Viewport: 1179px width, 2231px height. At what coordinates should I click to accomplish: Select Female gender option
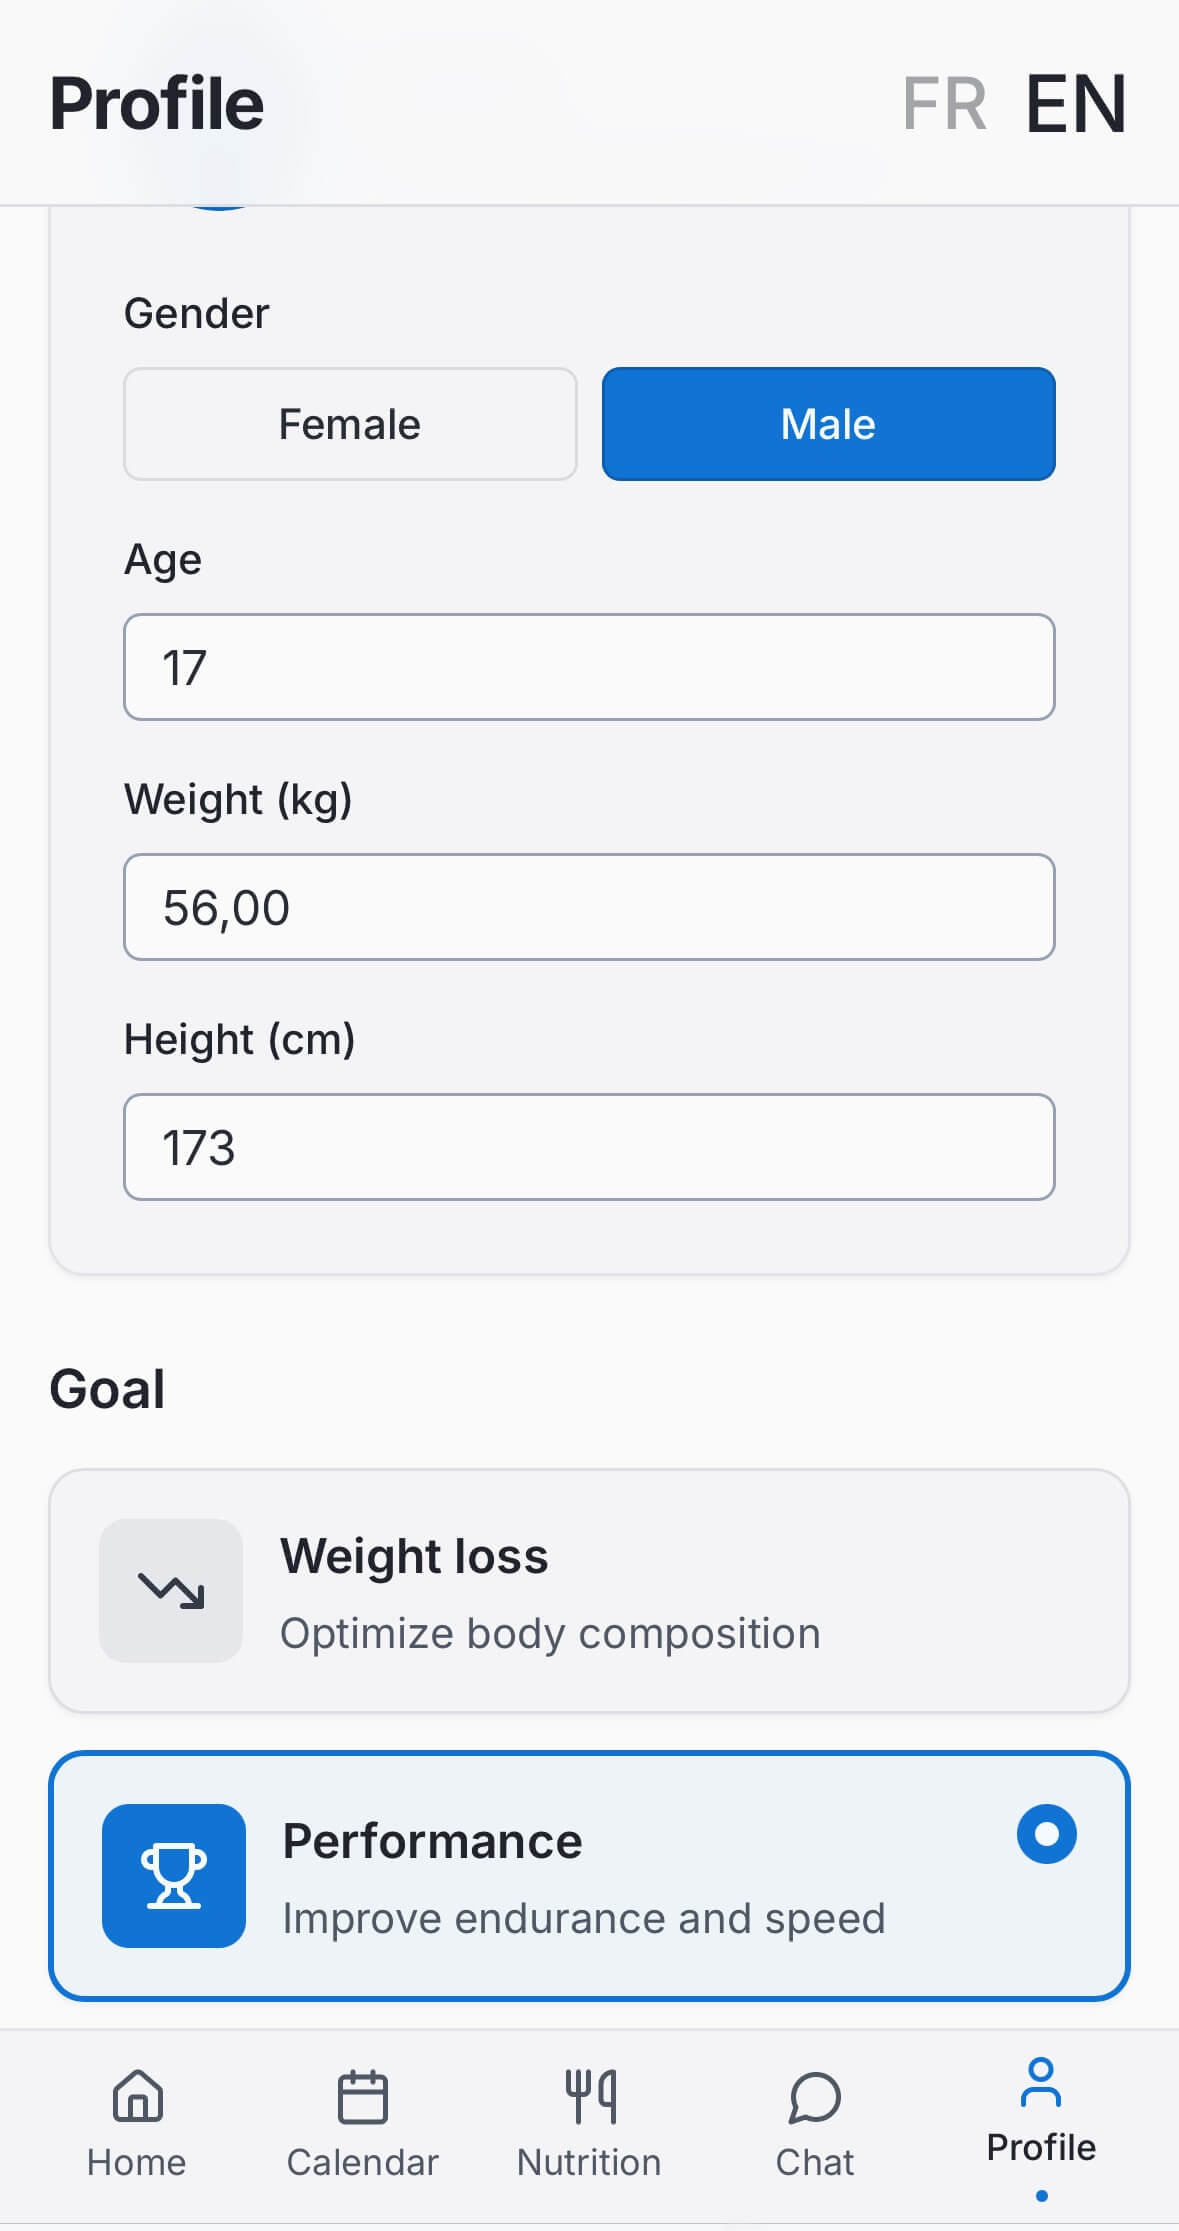350,424
